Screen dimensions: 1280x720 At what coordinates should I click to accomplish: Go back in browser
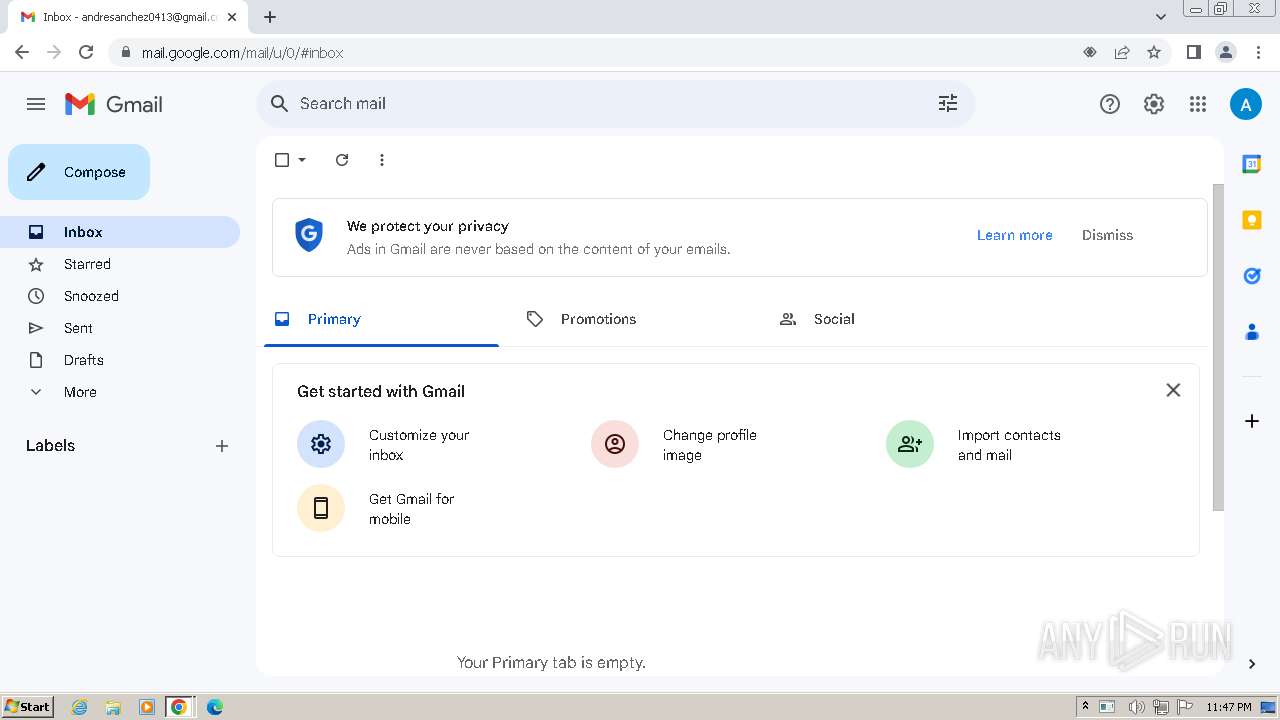pos(22,52)
